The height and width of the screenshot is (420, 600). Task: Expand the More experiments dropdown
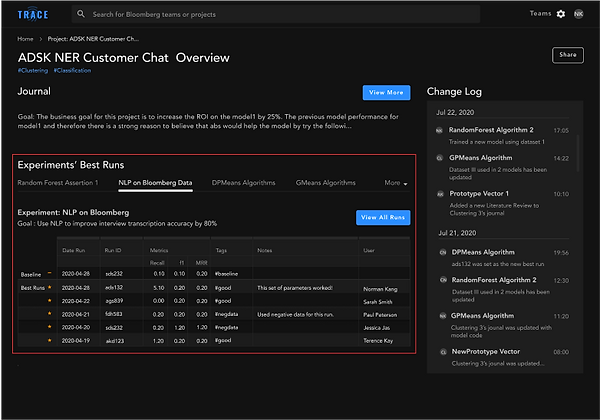click(x=396, y=183)
